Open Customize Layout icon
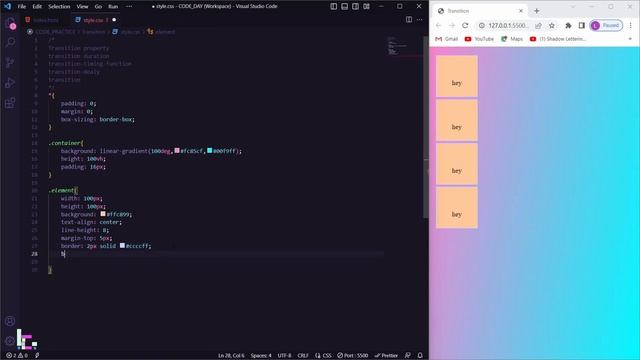Image resolution: width=640 pixels, height=360 pixels. tap(367, 6)
